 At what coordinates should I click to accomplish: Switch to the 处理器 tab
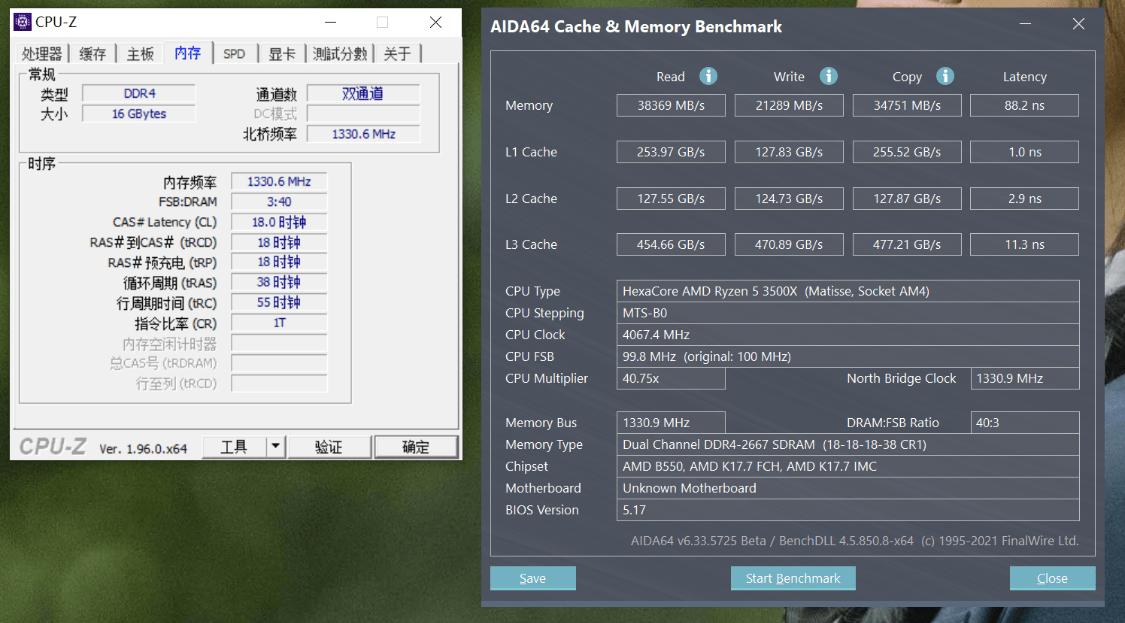point(41,54)
